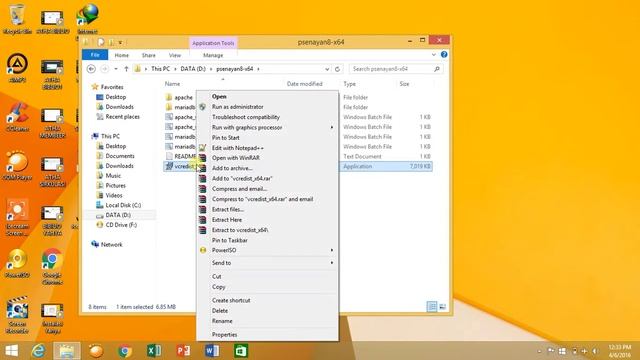
Task: Open the CCleaner desktop shortcut
Action: (17, 116)
